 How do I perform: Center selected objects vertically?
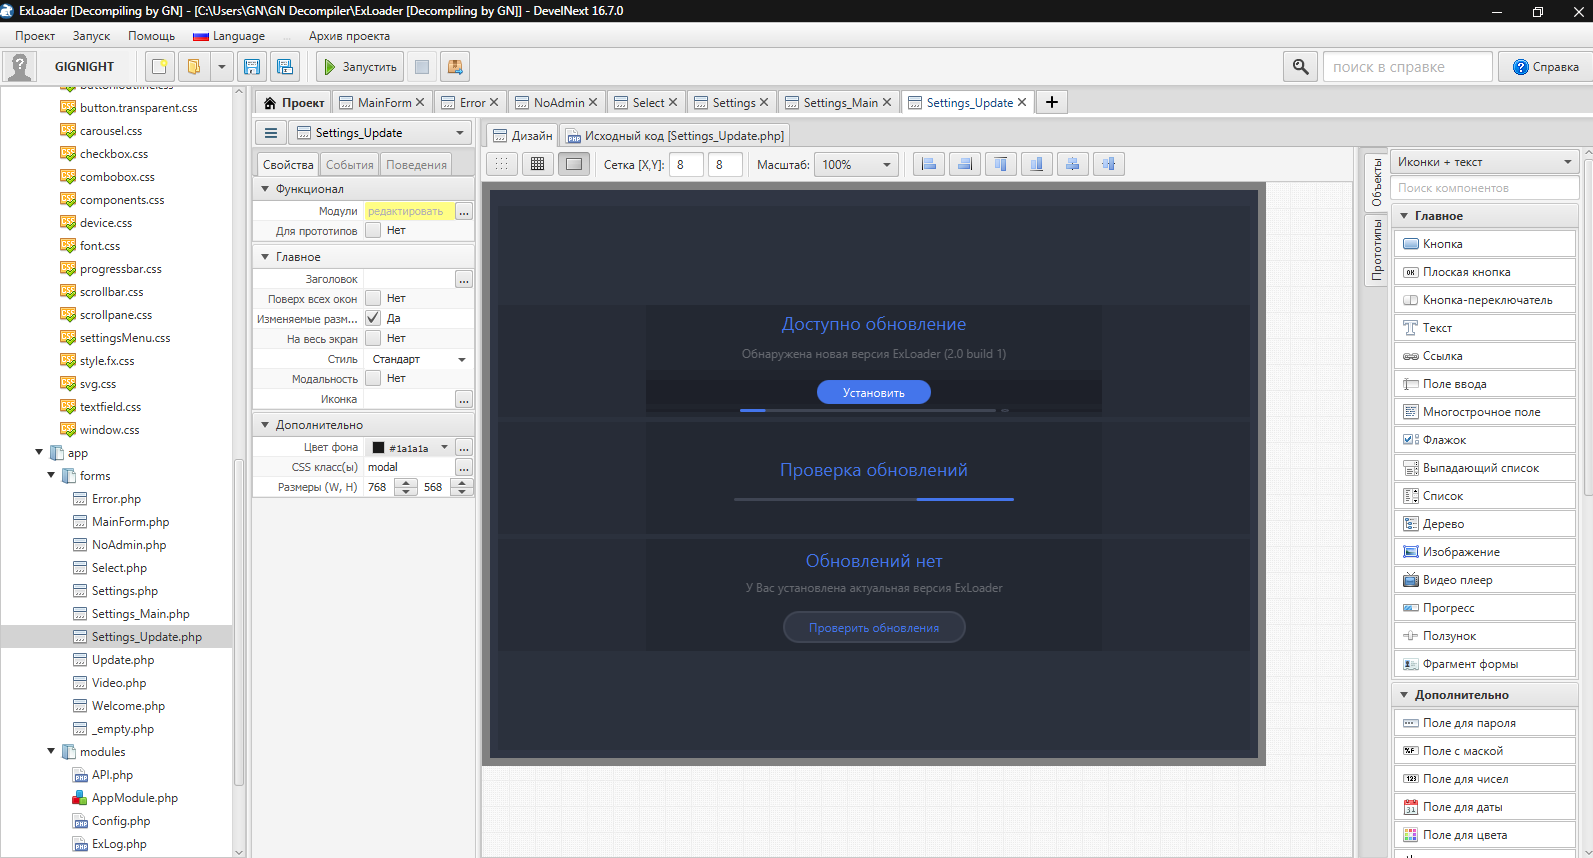[x=1109, y=164]
